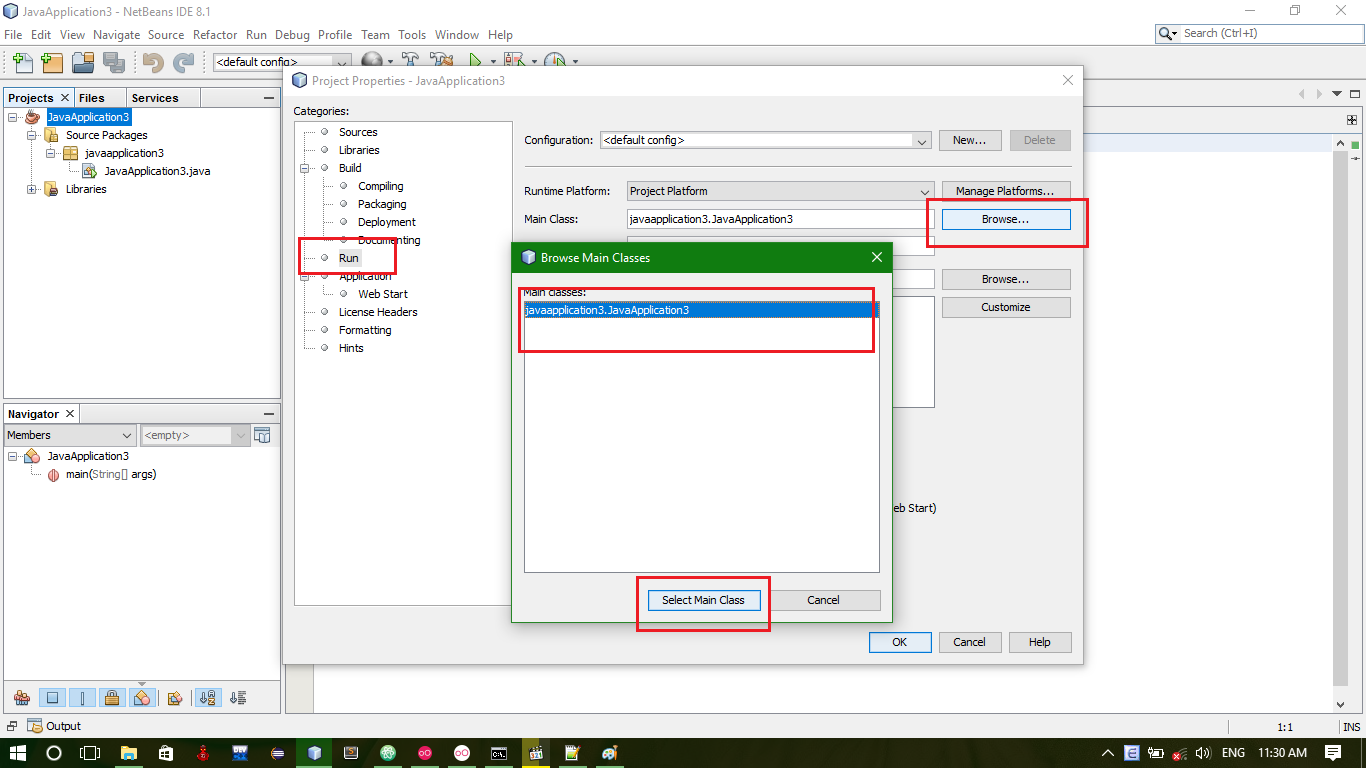Click the Build Project hammer icon
Image resolution: width=1366 pixels, height=768 pixels.
pyautogui.click(x=408, y=61)
